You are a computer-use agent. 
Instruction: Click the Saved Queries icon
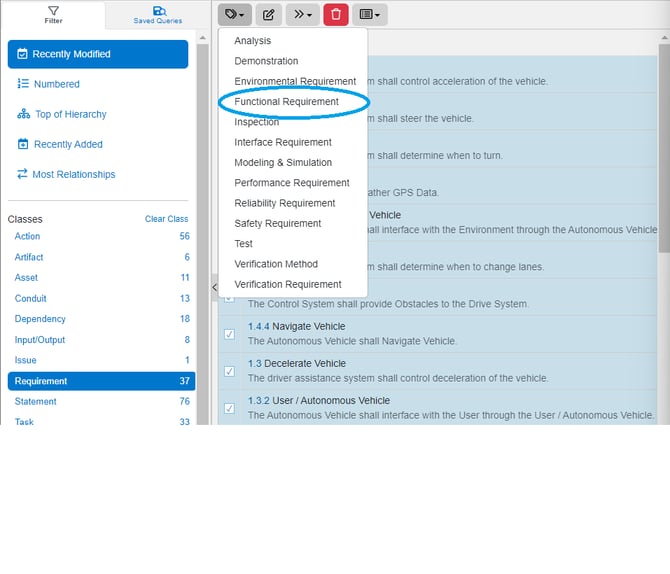(x=158, y=10)
